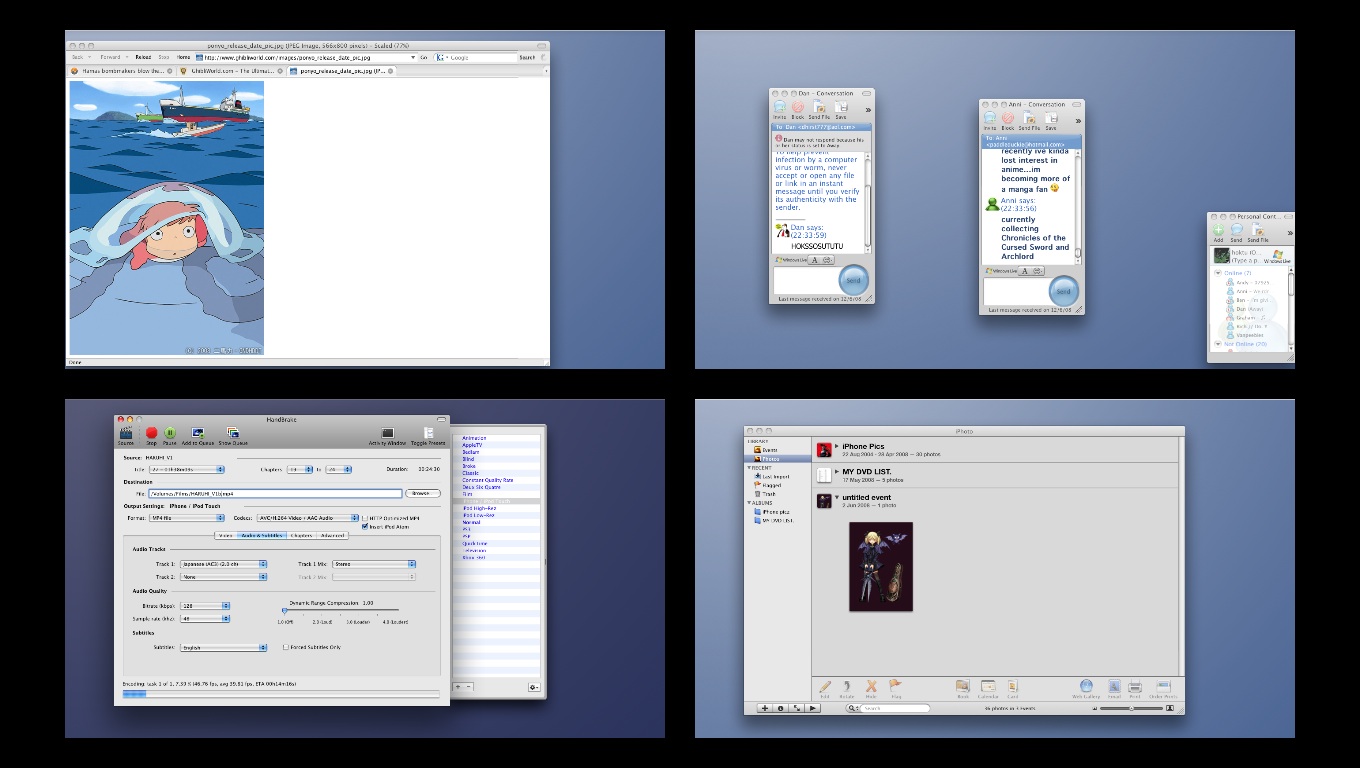
Task: Click the HandBrake encoding progress bar
Action: pos(281,693)
